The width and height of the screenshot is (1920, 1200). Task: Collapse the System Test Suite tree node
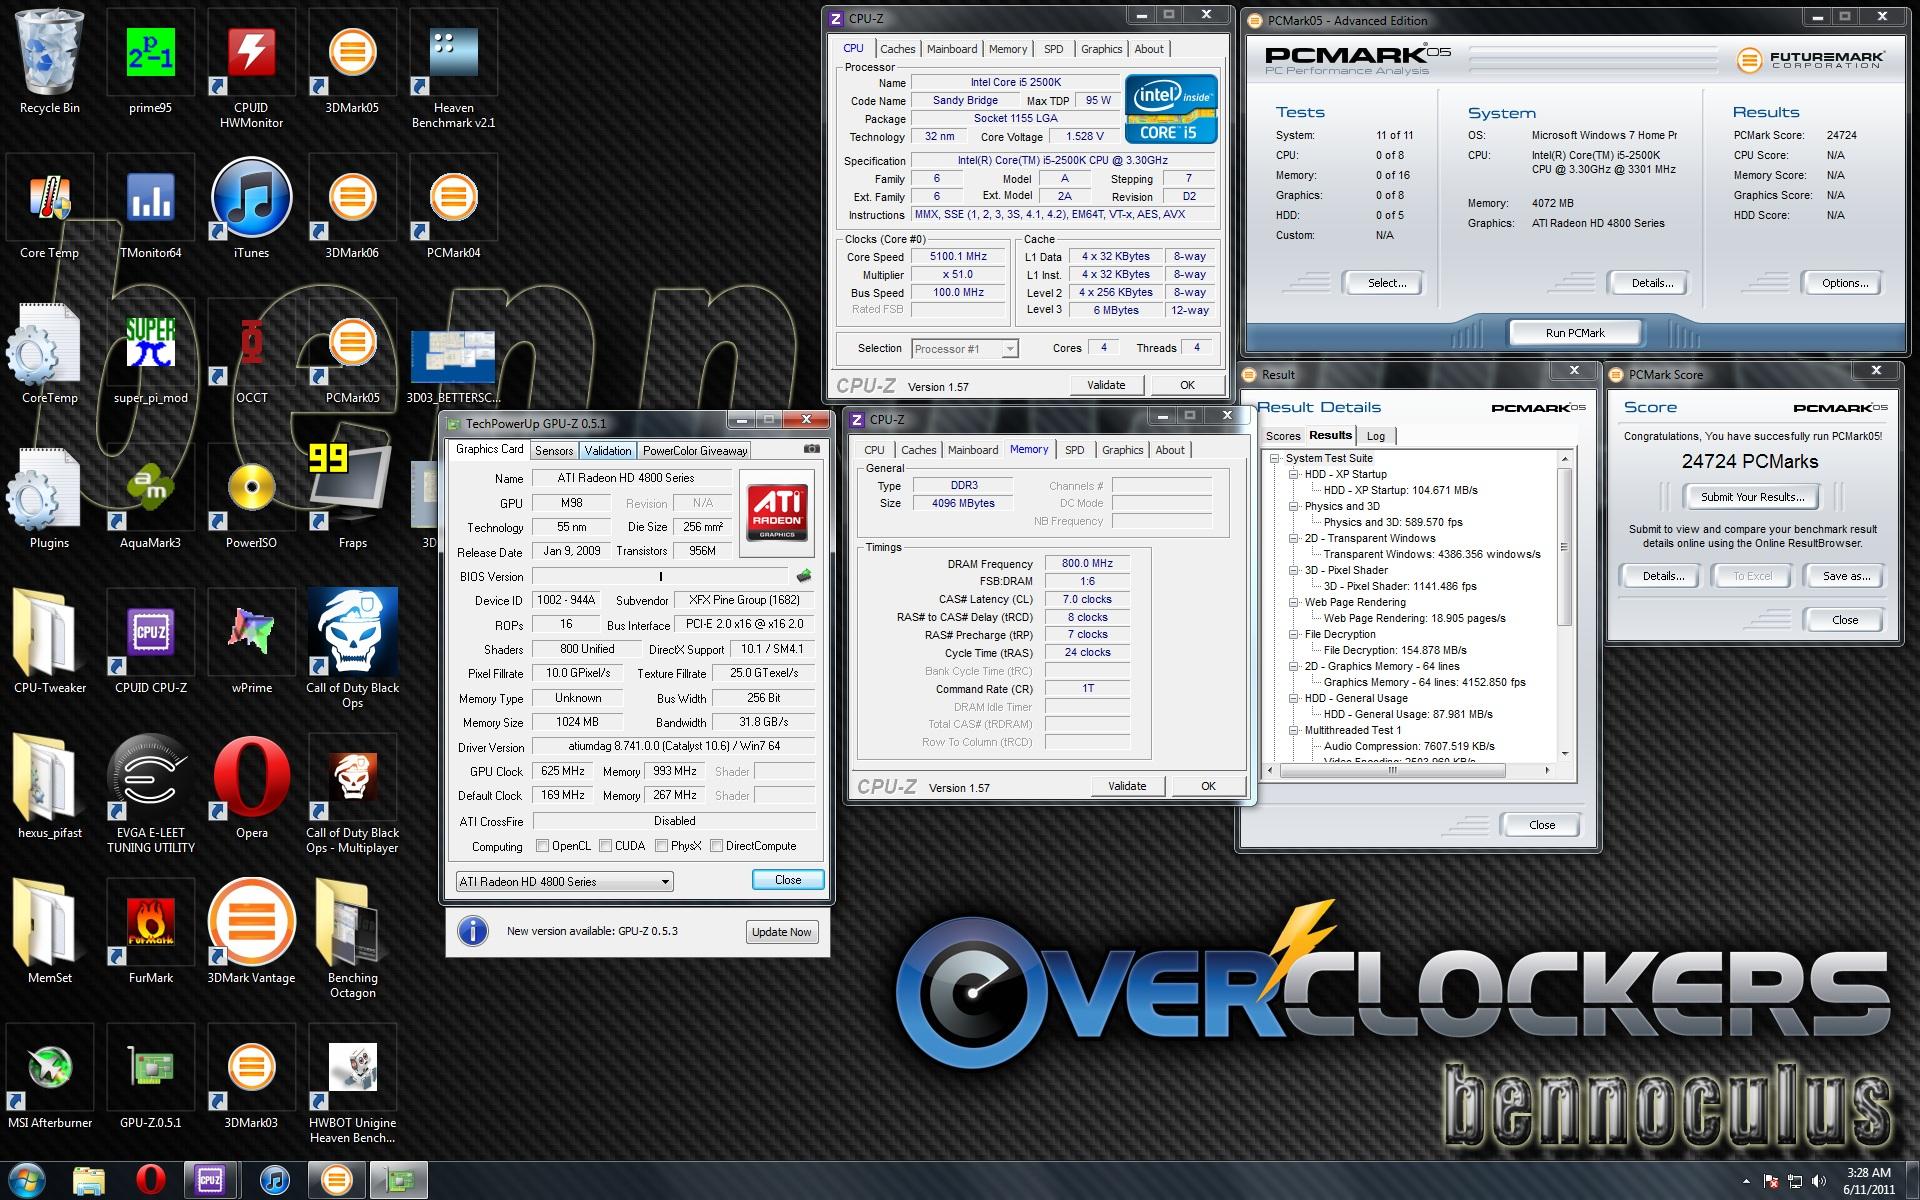pyautogui.click(x=1275, y=458)
